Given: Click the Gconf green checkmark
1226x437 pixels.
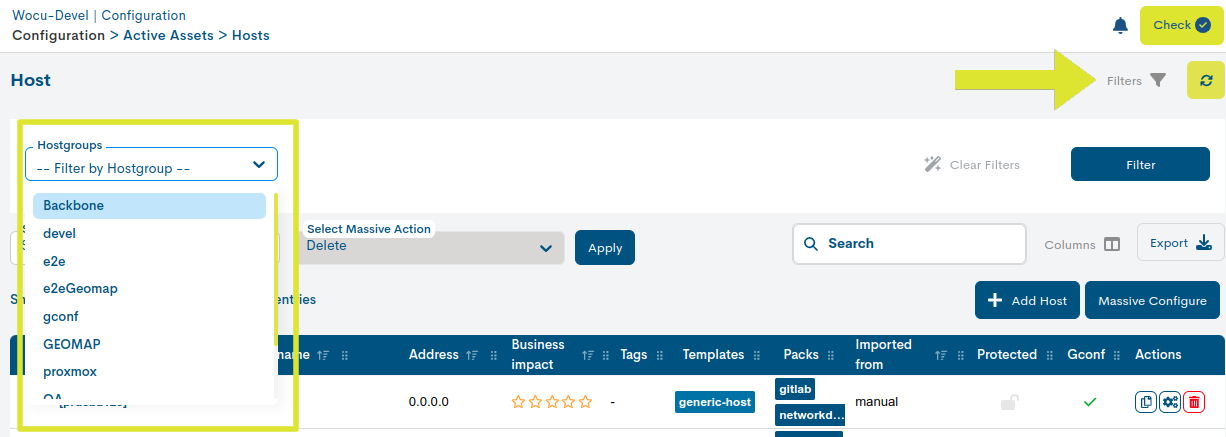Looking at the screenshot, I should (1090, 402).
